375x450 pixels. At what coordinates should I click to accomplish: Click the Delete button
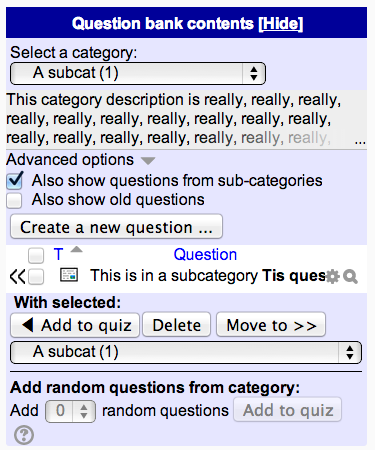coord(177,325)
